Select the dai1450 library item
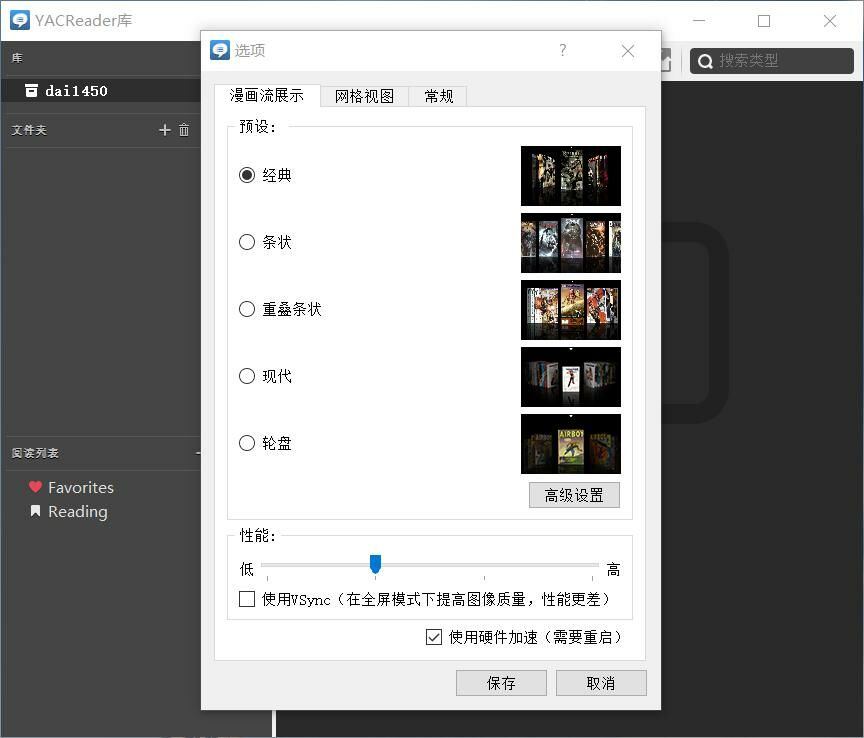The height and width of the screenshot is (738, 864). coord(76,91)
